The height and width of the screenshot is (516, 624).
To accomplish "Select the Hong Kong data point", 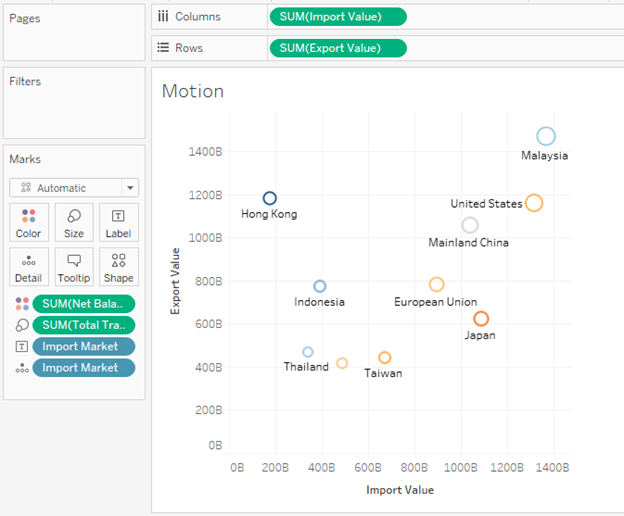I will click(269, 198).
